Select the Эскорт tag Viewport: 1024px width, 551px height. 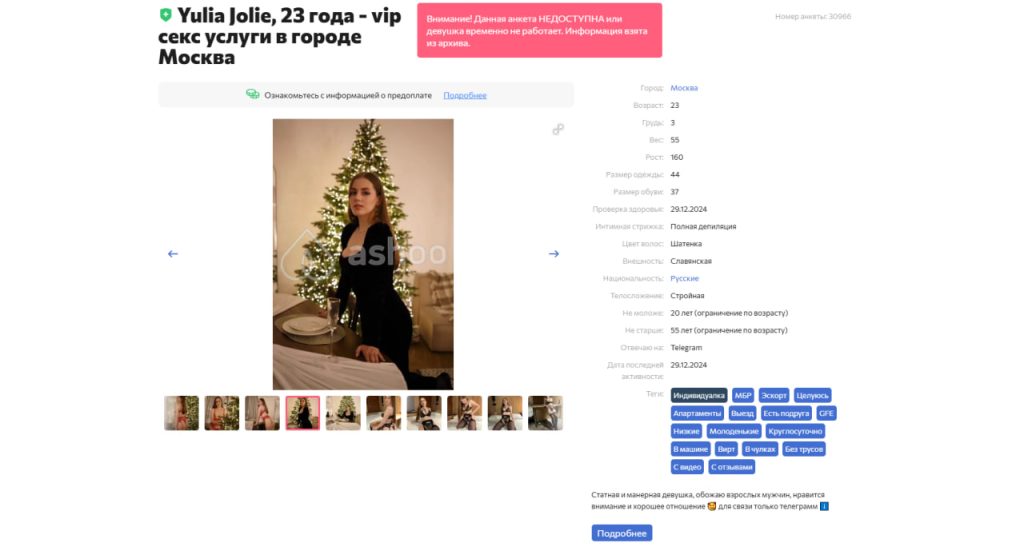(774, 396)
